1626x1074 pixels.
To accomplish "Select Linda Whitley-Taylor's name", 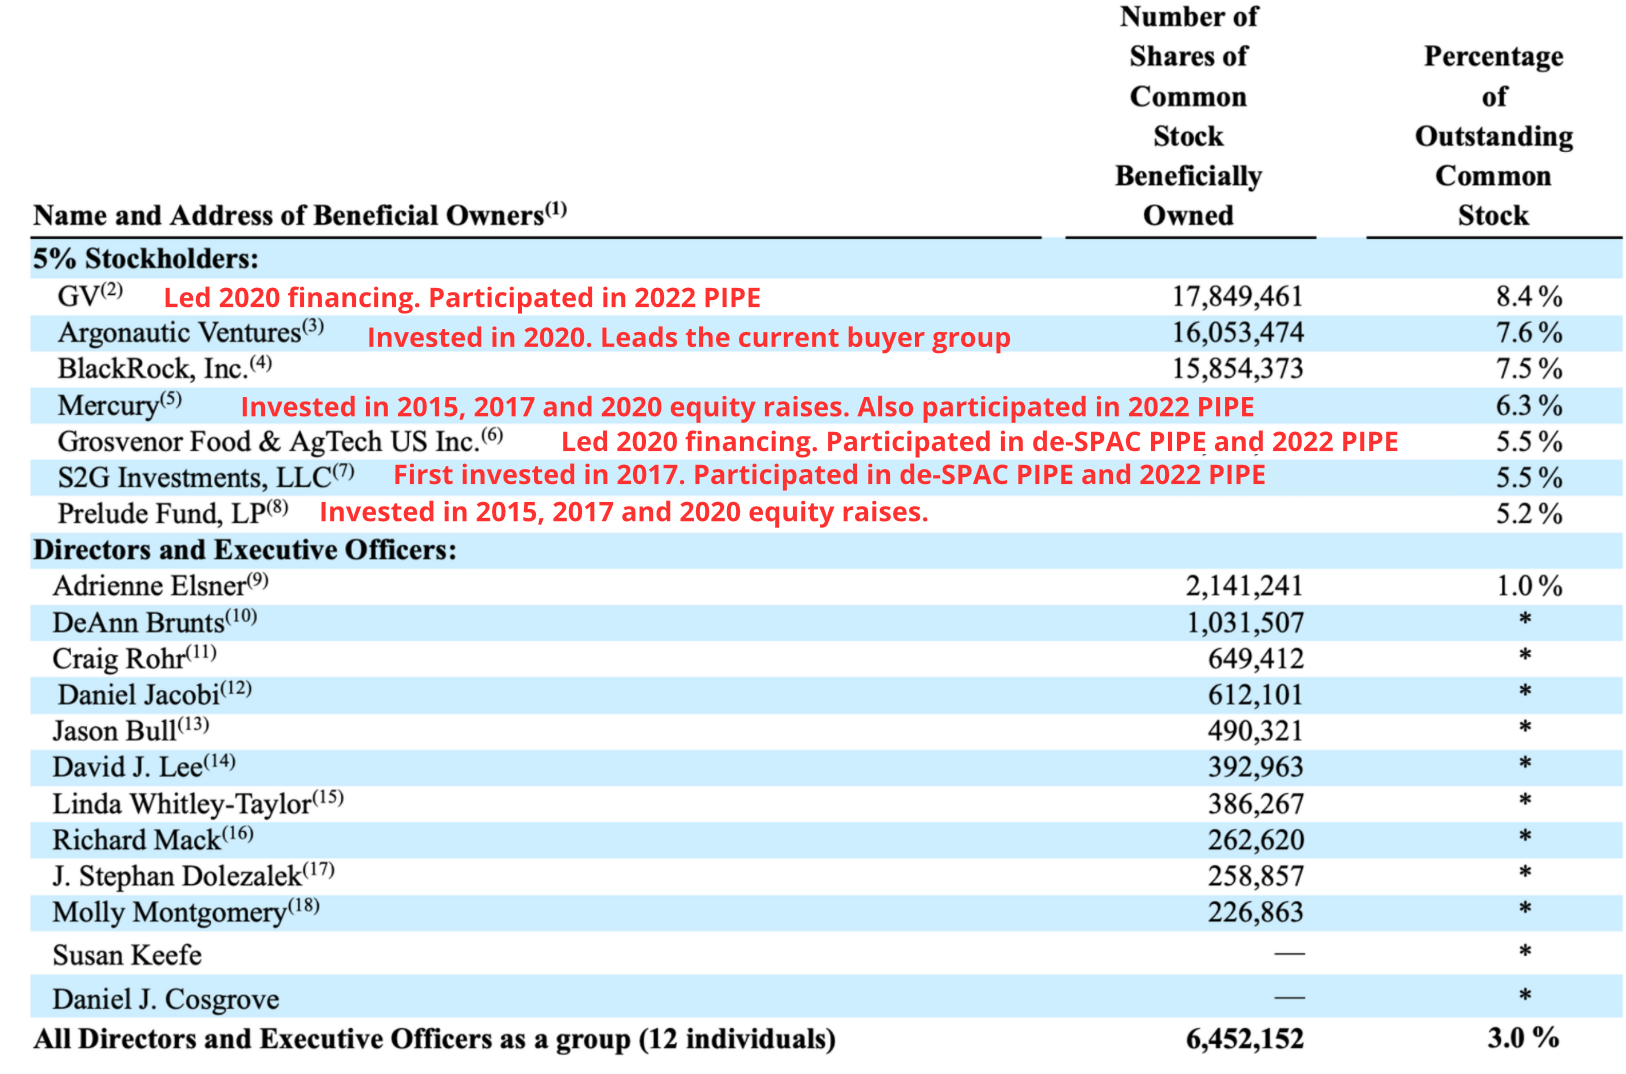I will 181,804.
